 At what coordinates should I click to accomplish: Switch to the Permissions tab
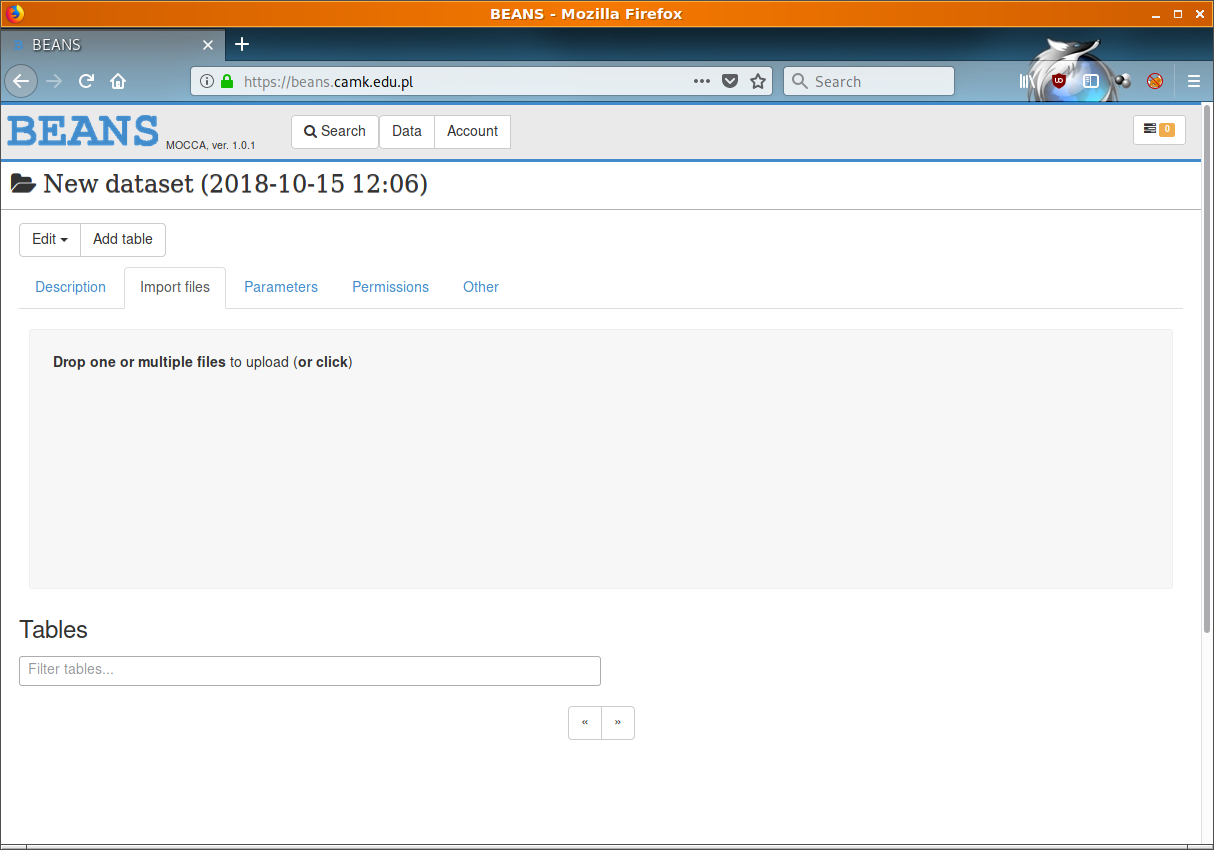click(390, 287)
